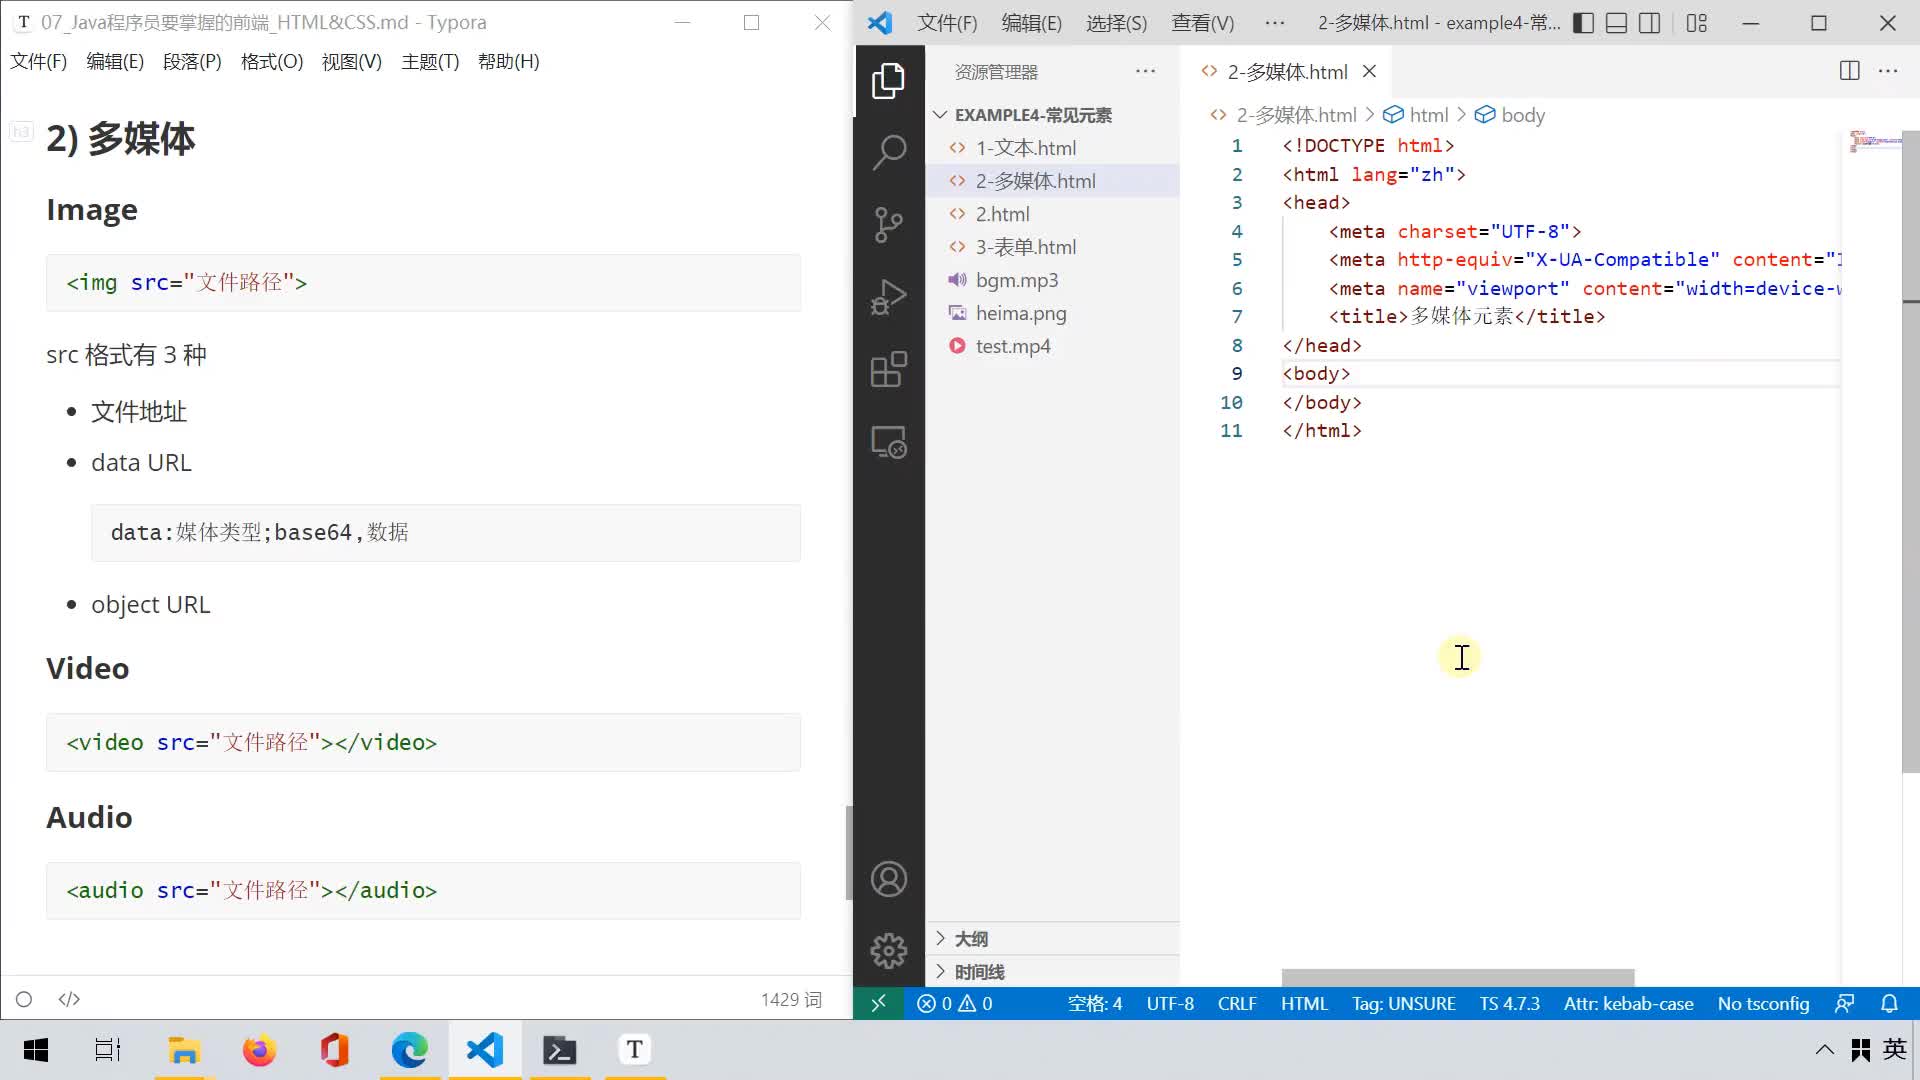Click the TS 4.7.3 version status item

[x=1509, y=1003]
